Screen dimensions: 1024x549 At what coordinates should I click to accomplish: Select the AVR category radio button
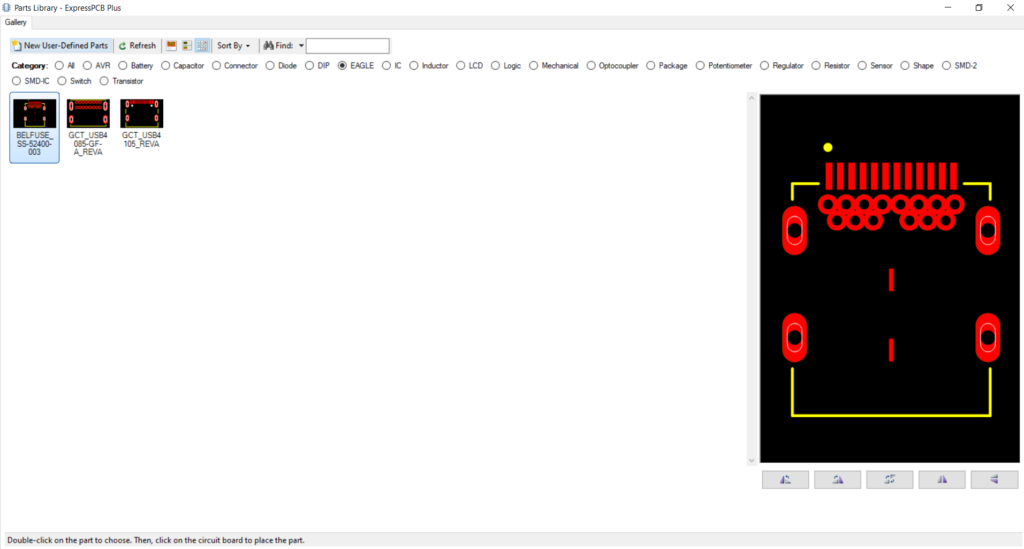[88, 66]
